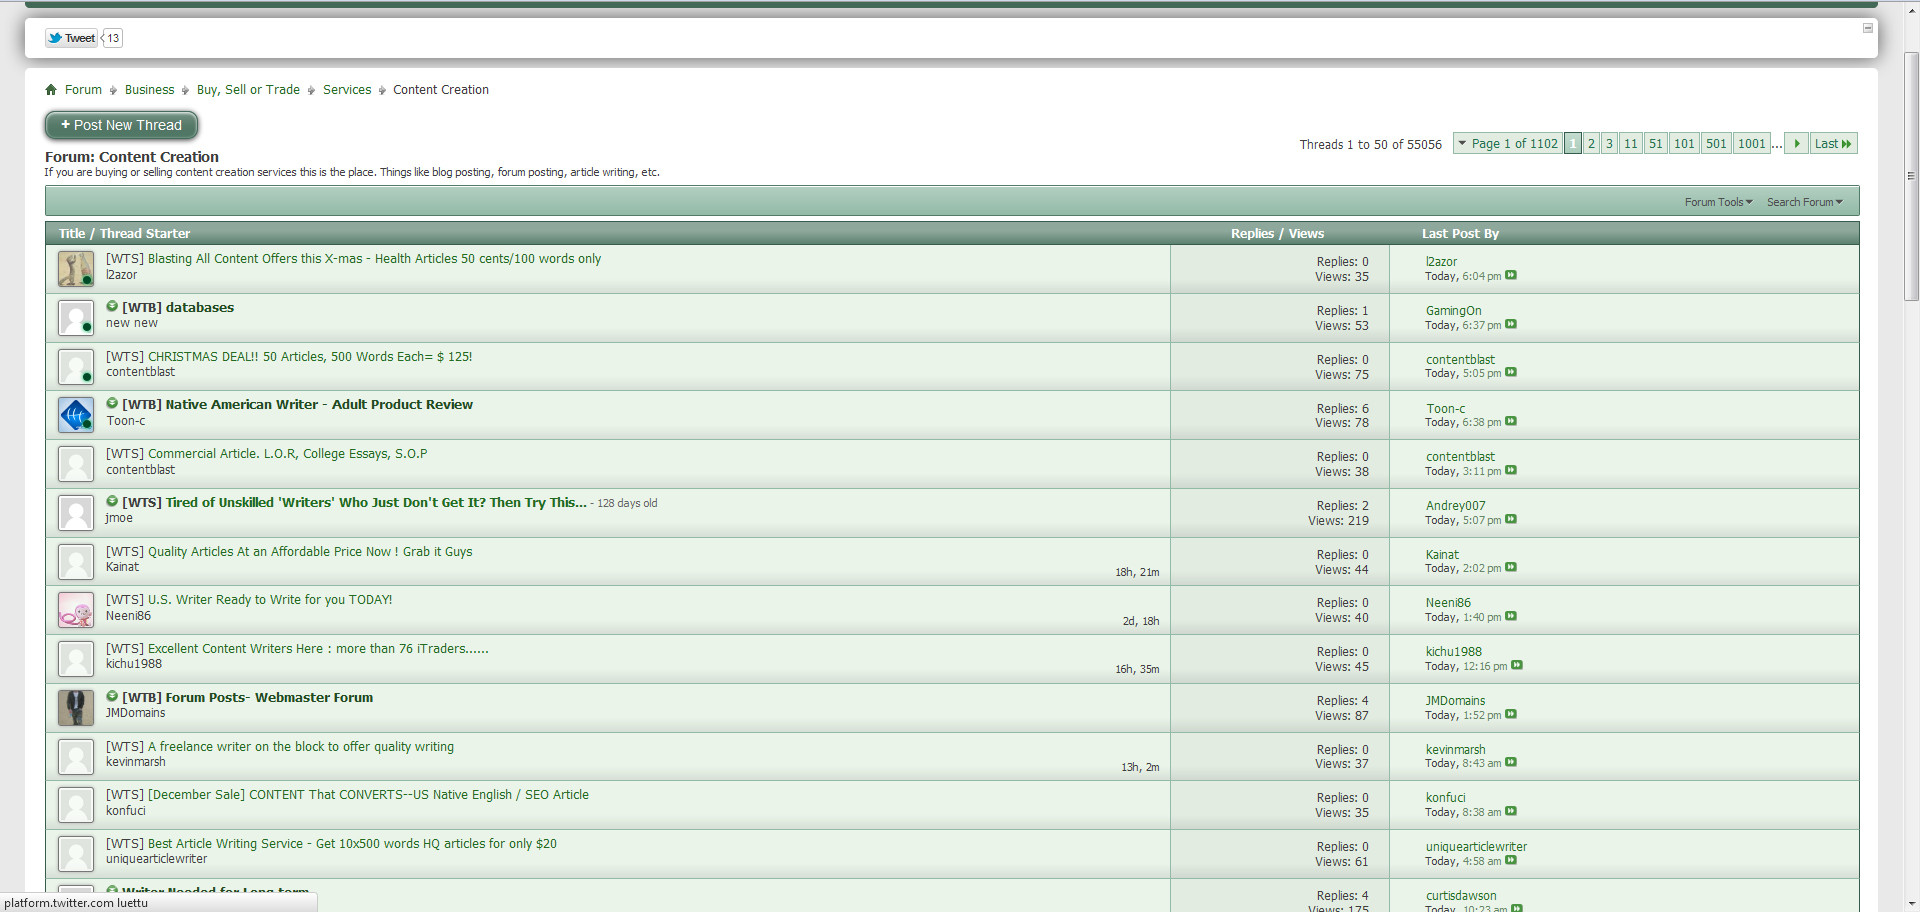Go to last post icon for Toon-c row

[1511, 422]
